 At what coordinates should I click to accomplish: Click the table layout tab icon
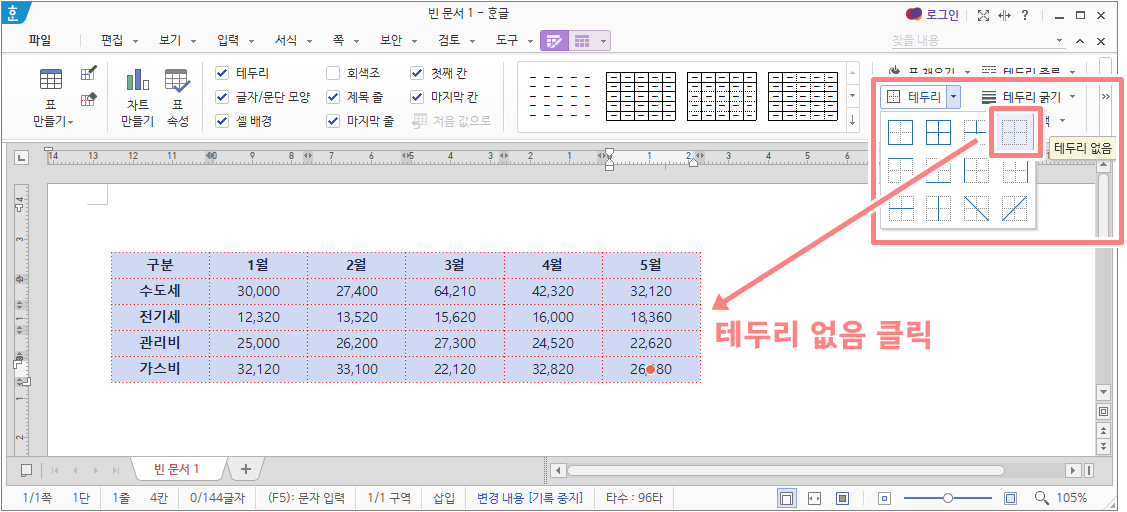(581, 41)
